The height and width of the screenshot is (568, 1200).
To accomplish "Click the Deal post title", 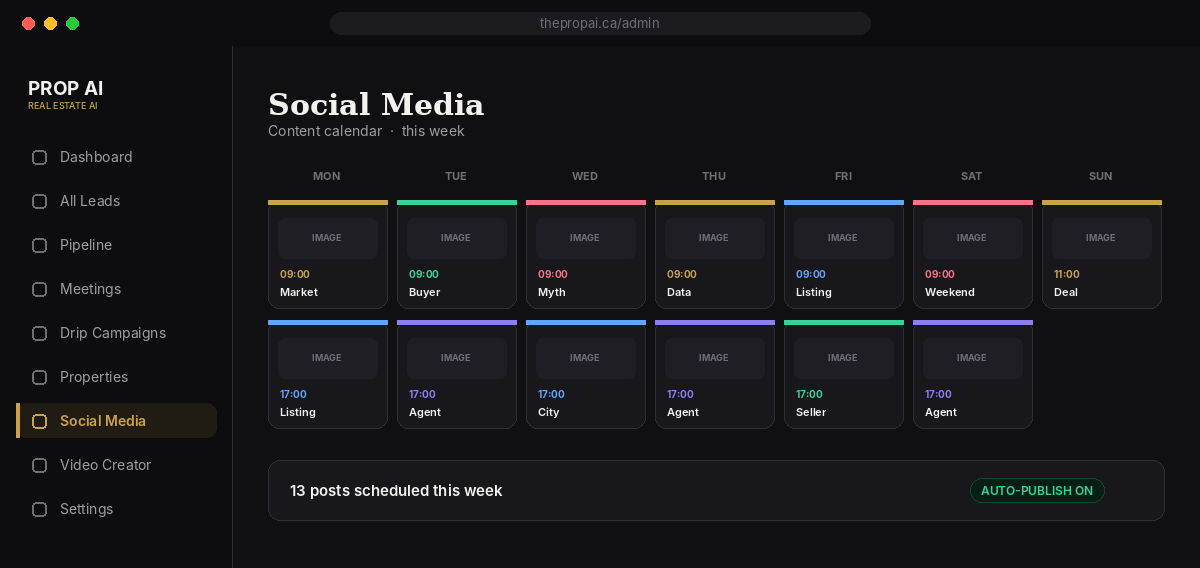I will click(1066, 292).
